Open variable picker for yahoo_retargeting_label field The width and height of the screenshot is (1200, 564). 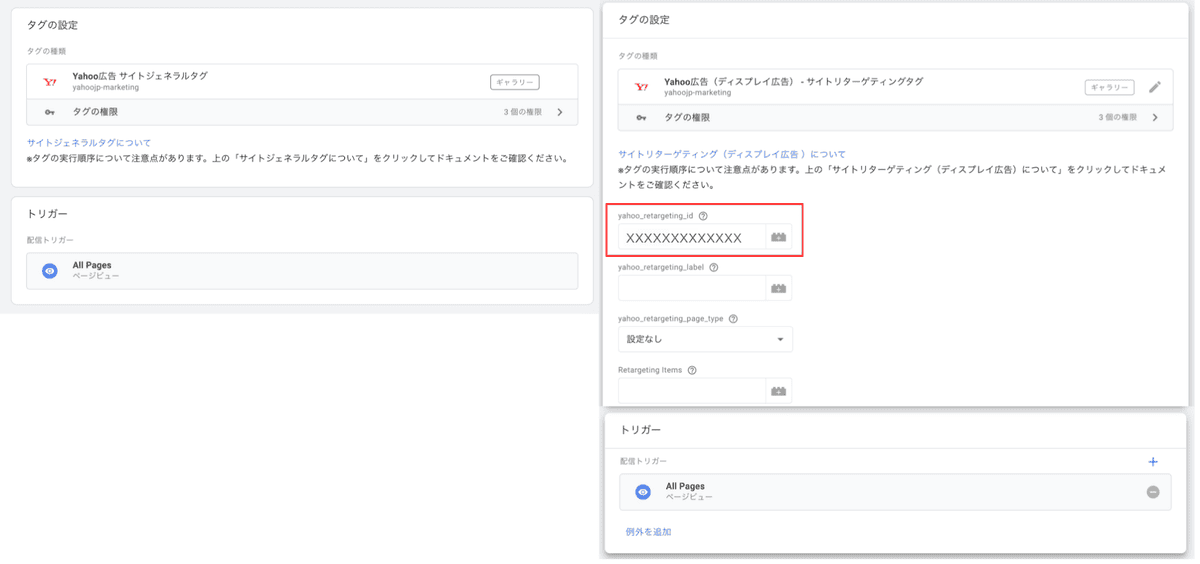[779, 288]
